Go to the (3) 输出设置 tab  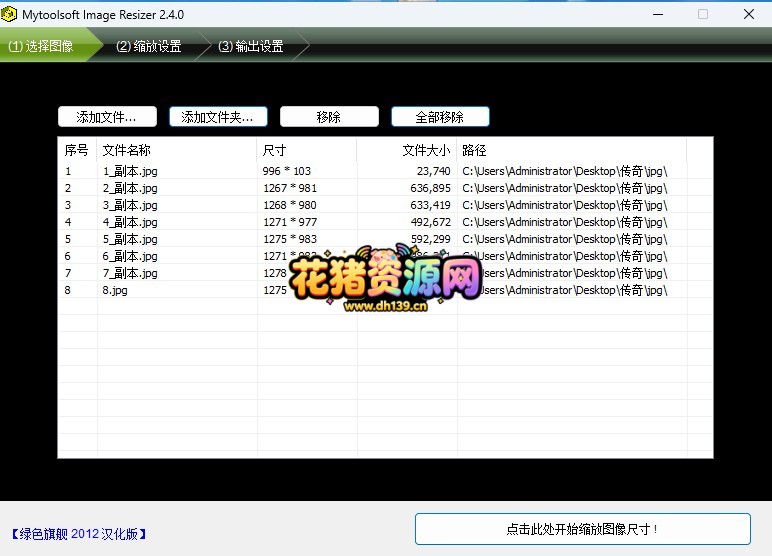251,46
